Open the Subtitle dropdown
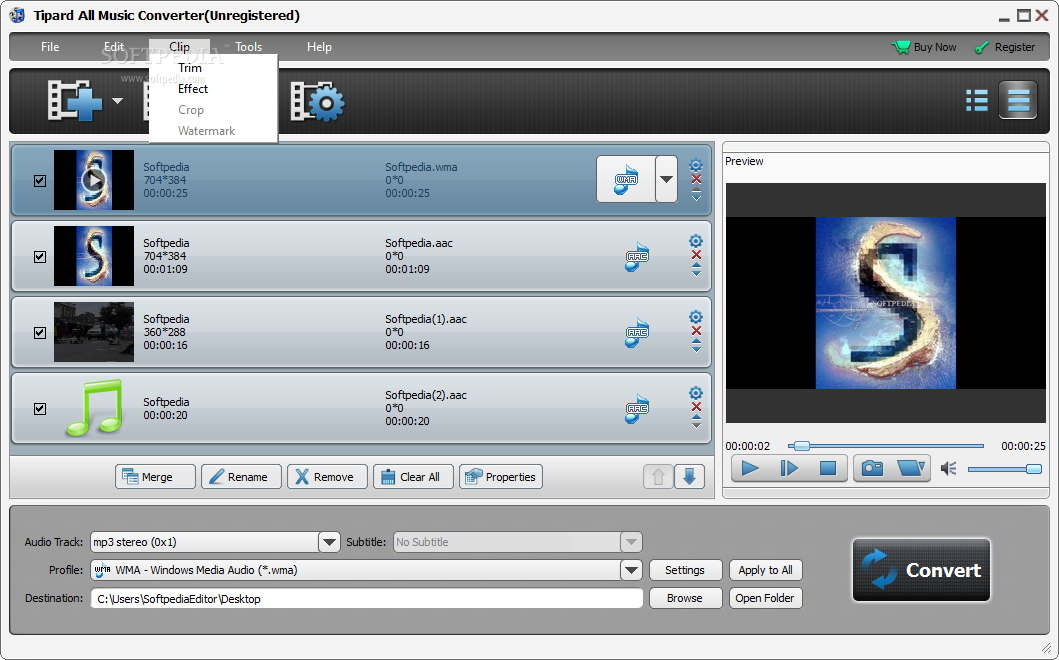1059x660 pixels. (x=631, y=542)
